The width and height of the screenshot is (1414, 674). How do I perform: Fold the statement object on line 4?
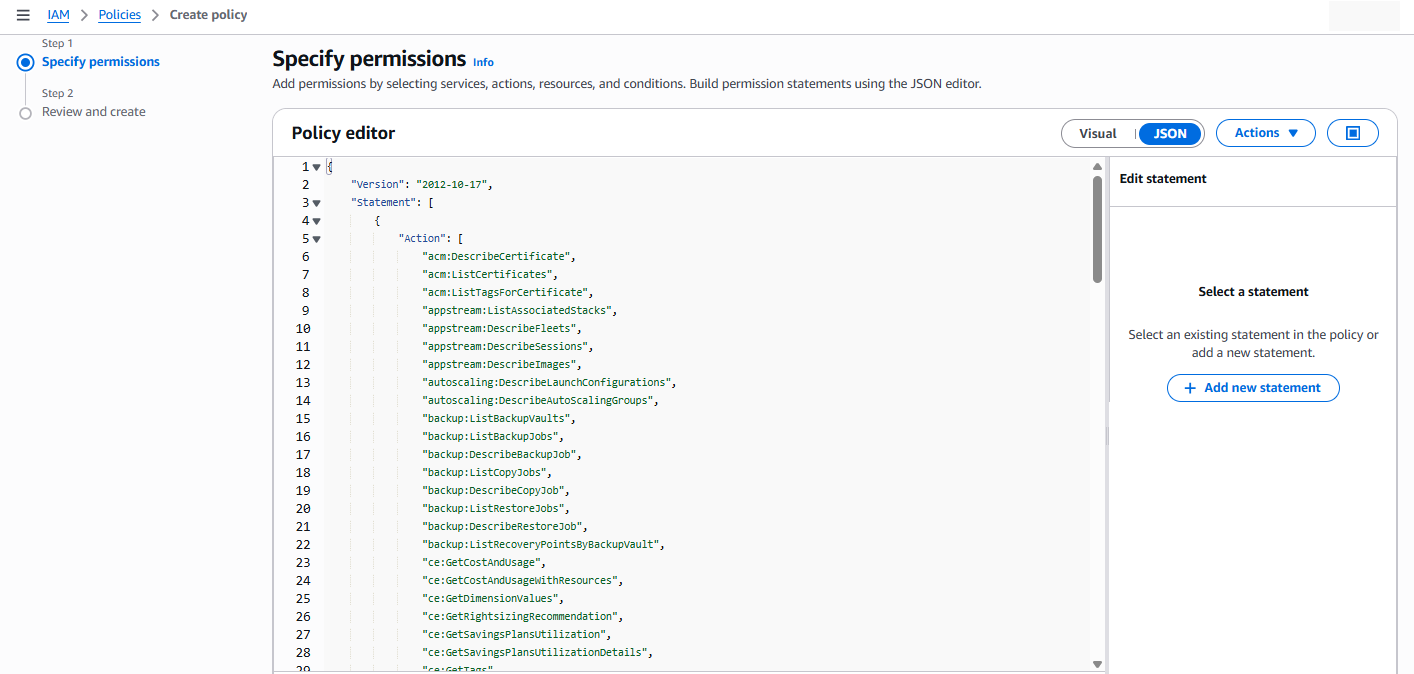click(x=317, y=221)
